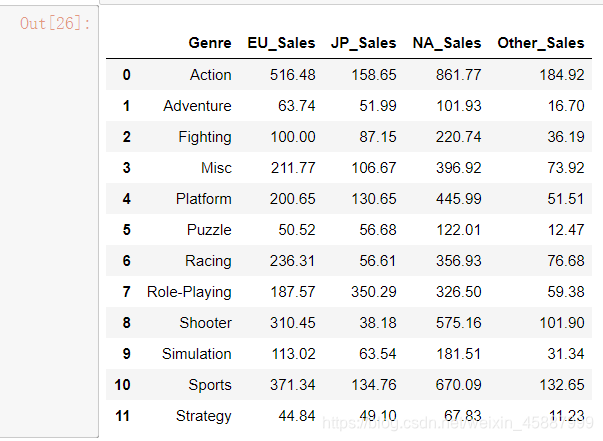Click the Action genre cell
603x441 pixels.
(209, 75)
